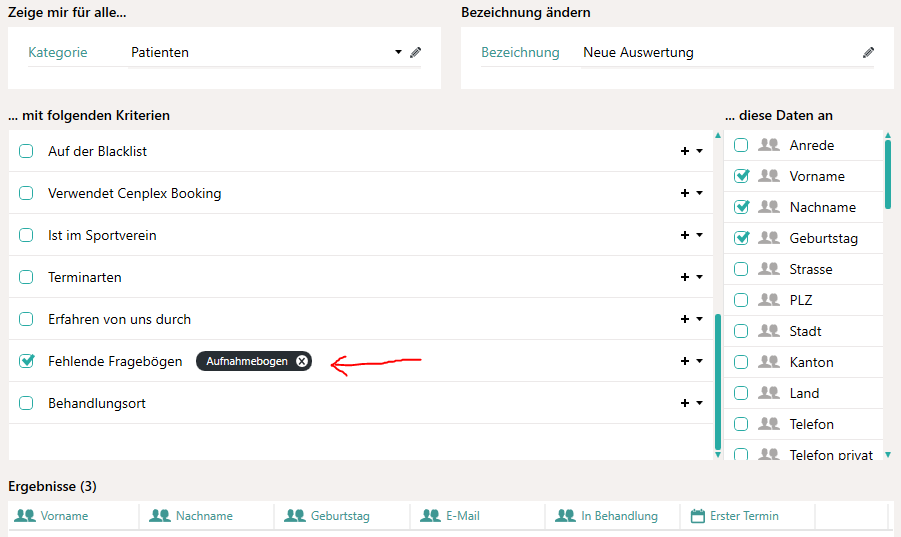Click the E-Mail column header in results
The image size is (901, 537).
462,516
